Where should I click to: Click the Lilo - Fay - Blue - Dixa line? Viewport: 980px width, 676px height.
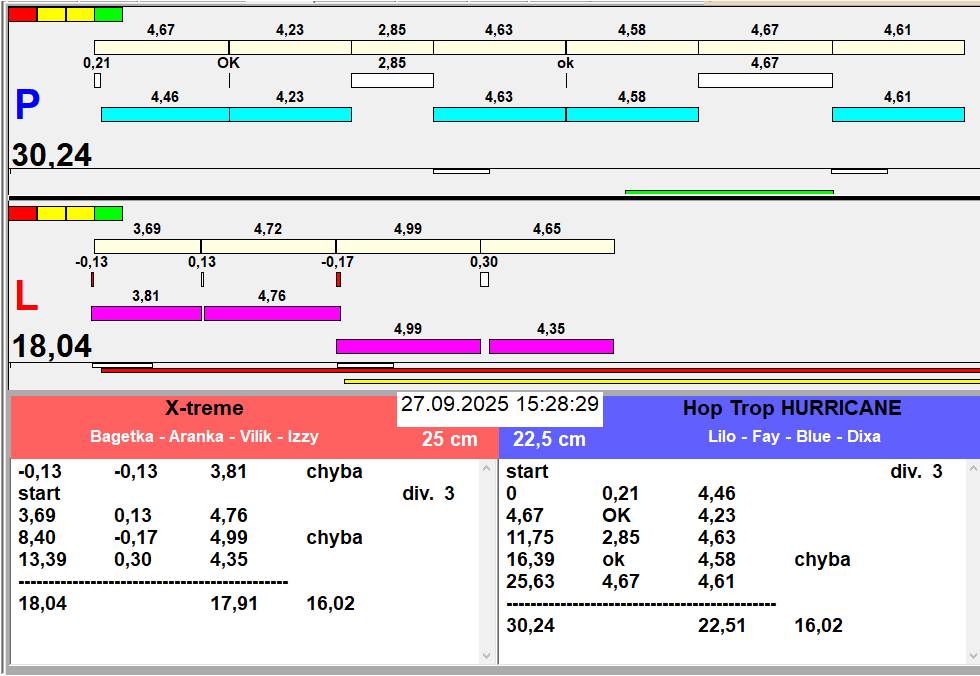pyautogui.click(x=794, y=436)
